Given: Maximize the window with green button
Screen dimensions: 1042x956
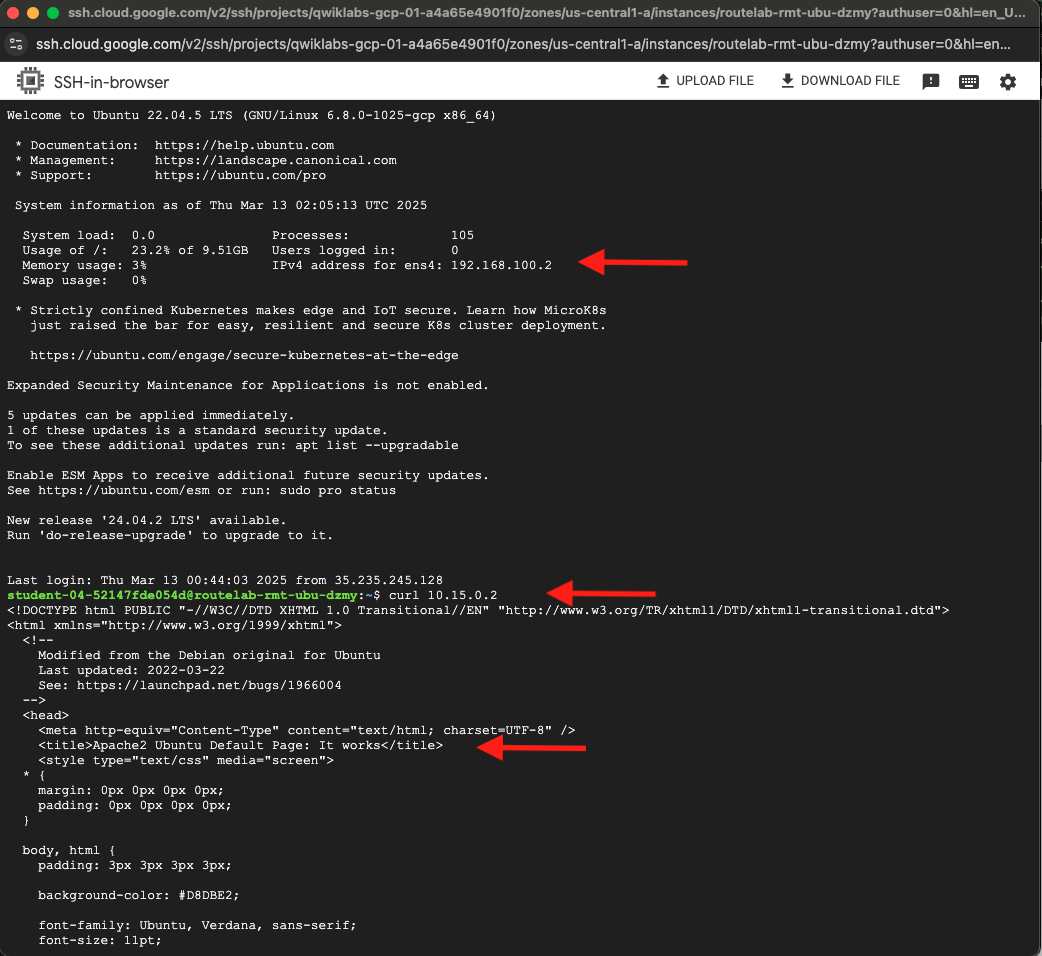Looking at the screenshot, I should [52, 13].
